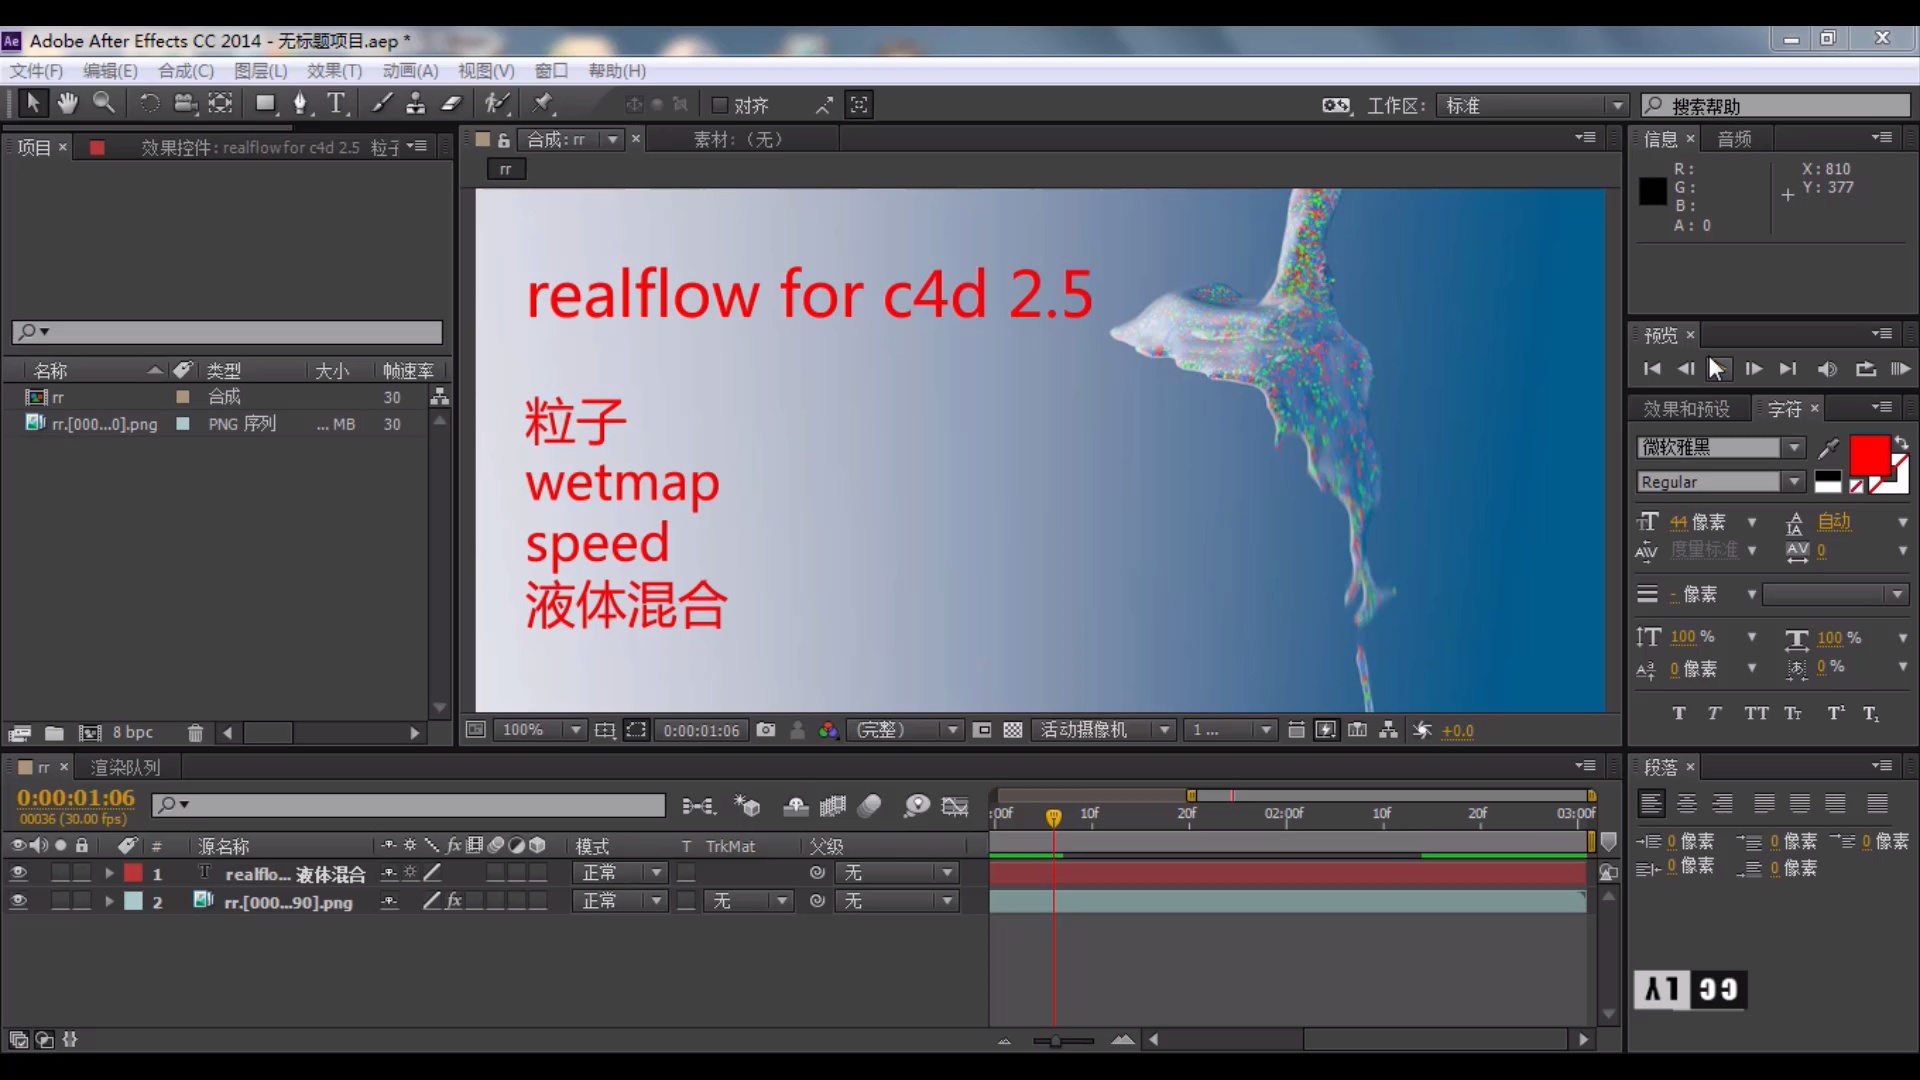The width and height of the screenshot is (1920, 1080).
Task: Select the Pen tool
Action: 300,103
